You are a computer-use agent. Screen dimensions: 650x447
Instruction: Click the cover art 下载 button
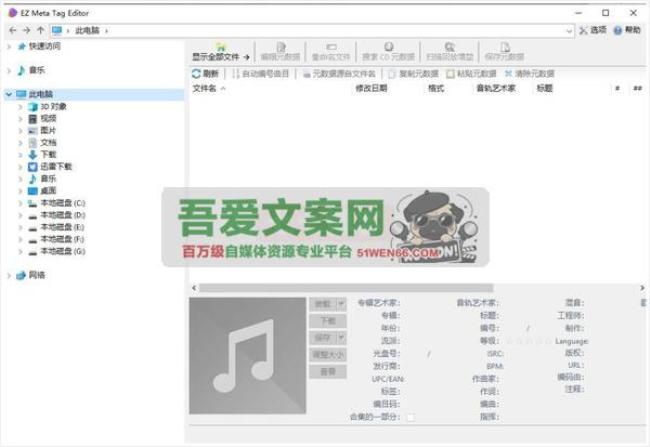pyautogui.click(x=327, y=321)
